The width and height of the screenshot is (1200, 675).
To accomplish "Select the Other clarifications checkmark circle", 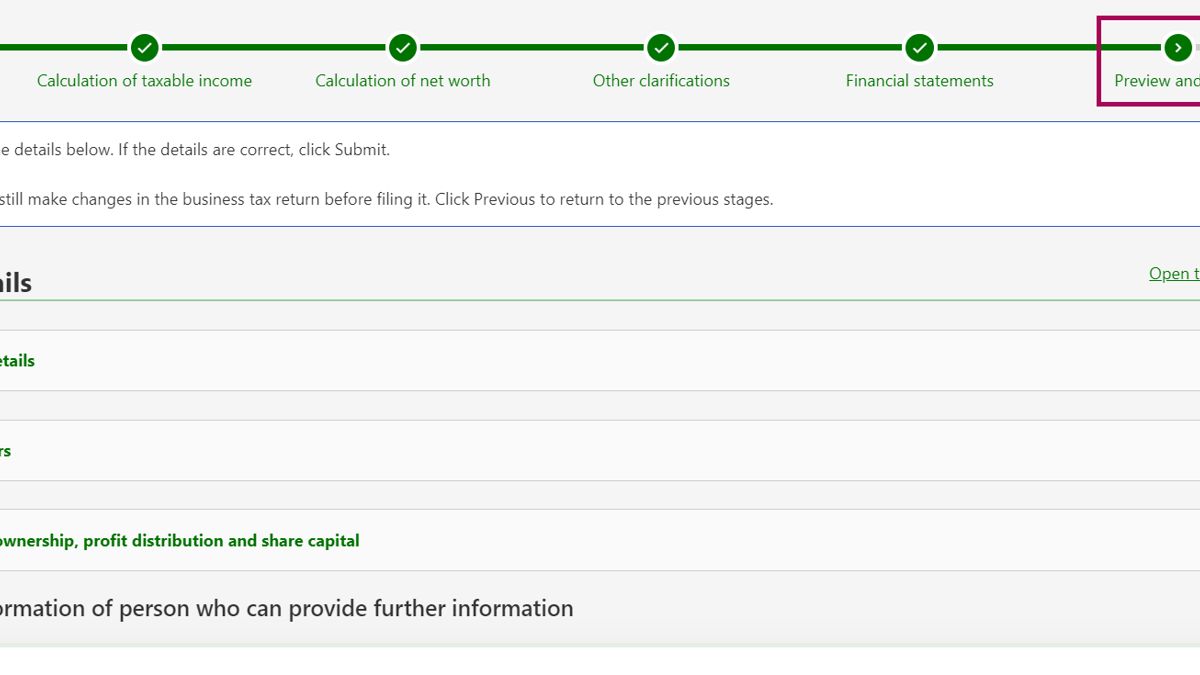I will [x=661, y=47].
